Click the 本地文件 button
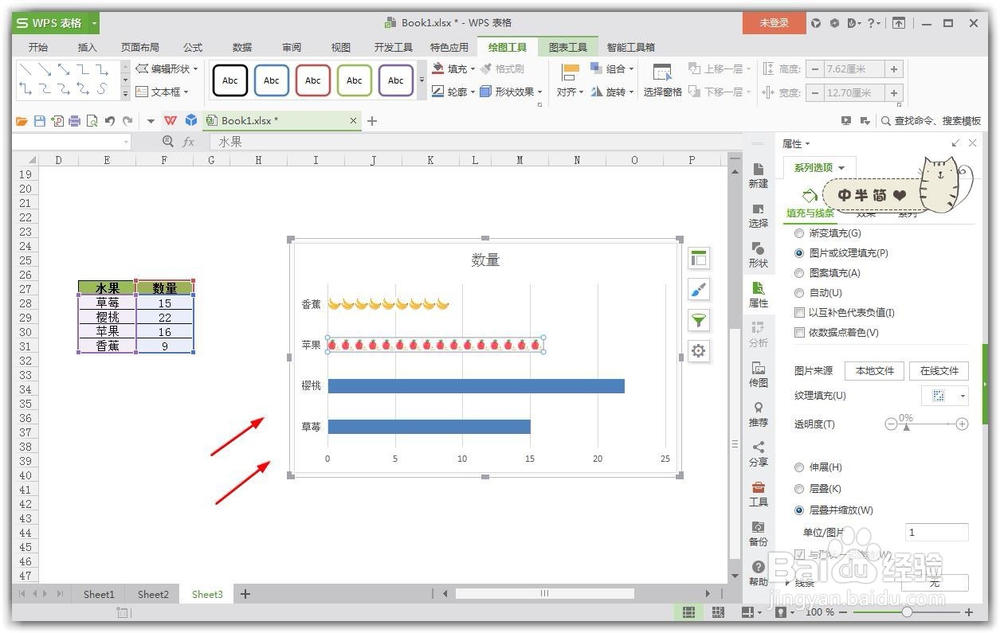 pos(874,370)
